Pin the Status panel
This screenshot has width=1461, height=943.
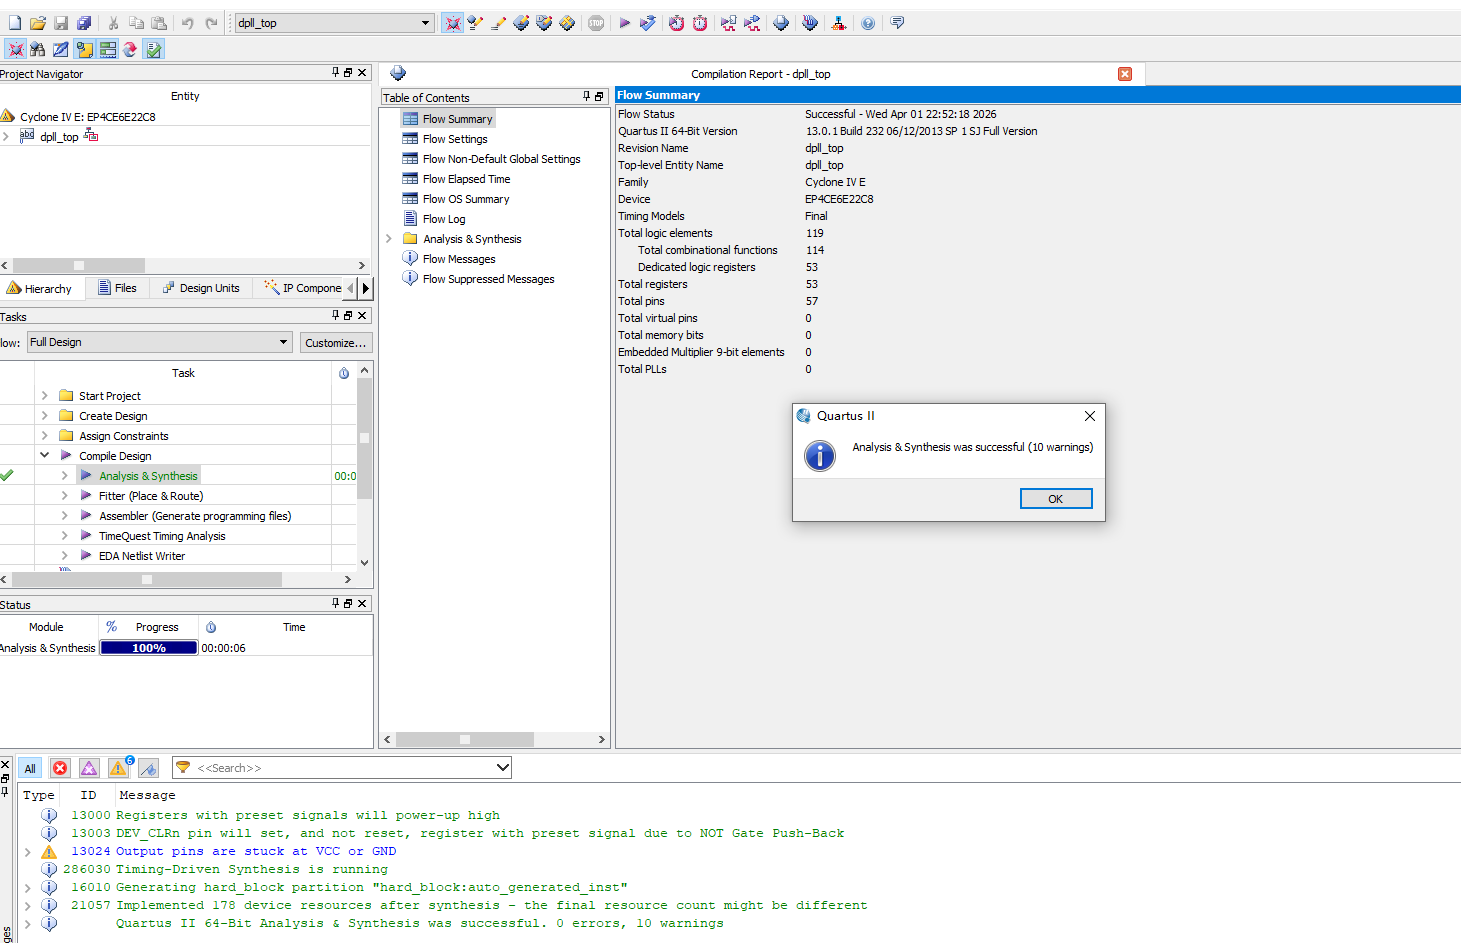[x=335, y=603]
